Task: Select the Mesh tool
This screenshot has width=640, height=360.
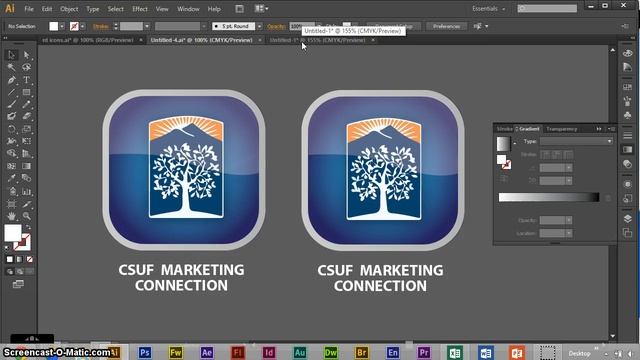Action: click(11, 166)
